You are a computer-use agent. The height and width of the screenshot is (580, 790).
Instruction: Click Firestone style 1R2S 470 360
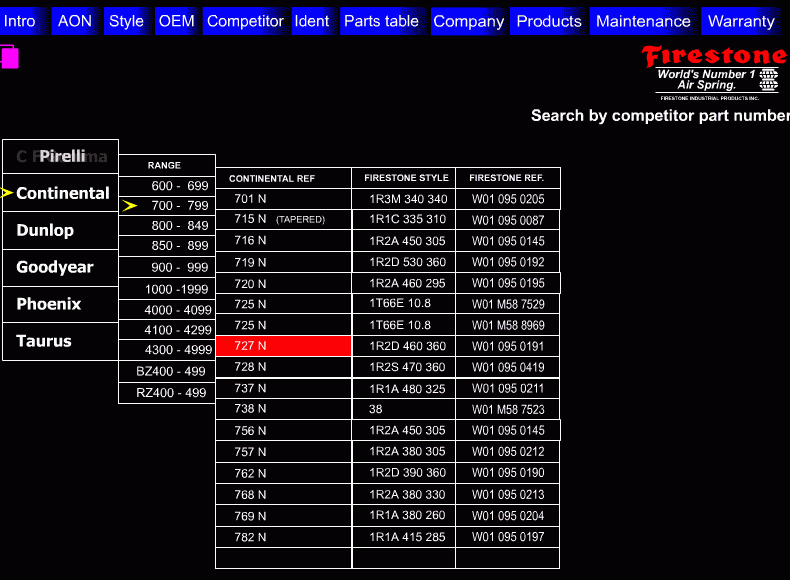coord(404,367)
